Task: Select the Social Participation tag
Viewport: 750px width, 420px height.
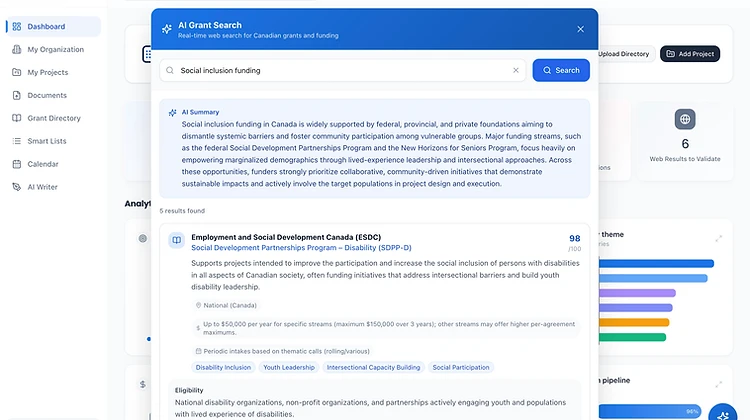Action: pos(461,367)
